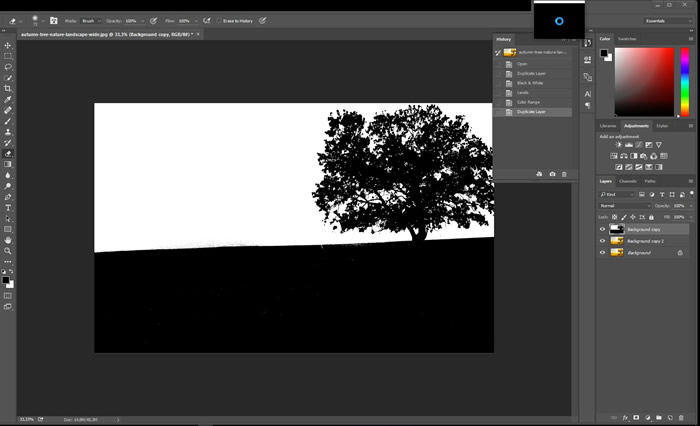
Task: Select the Hand tool
Action: [x=8, y=240]
